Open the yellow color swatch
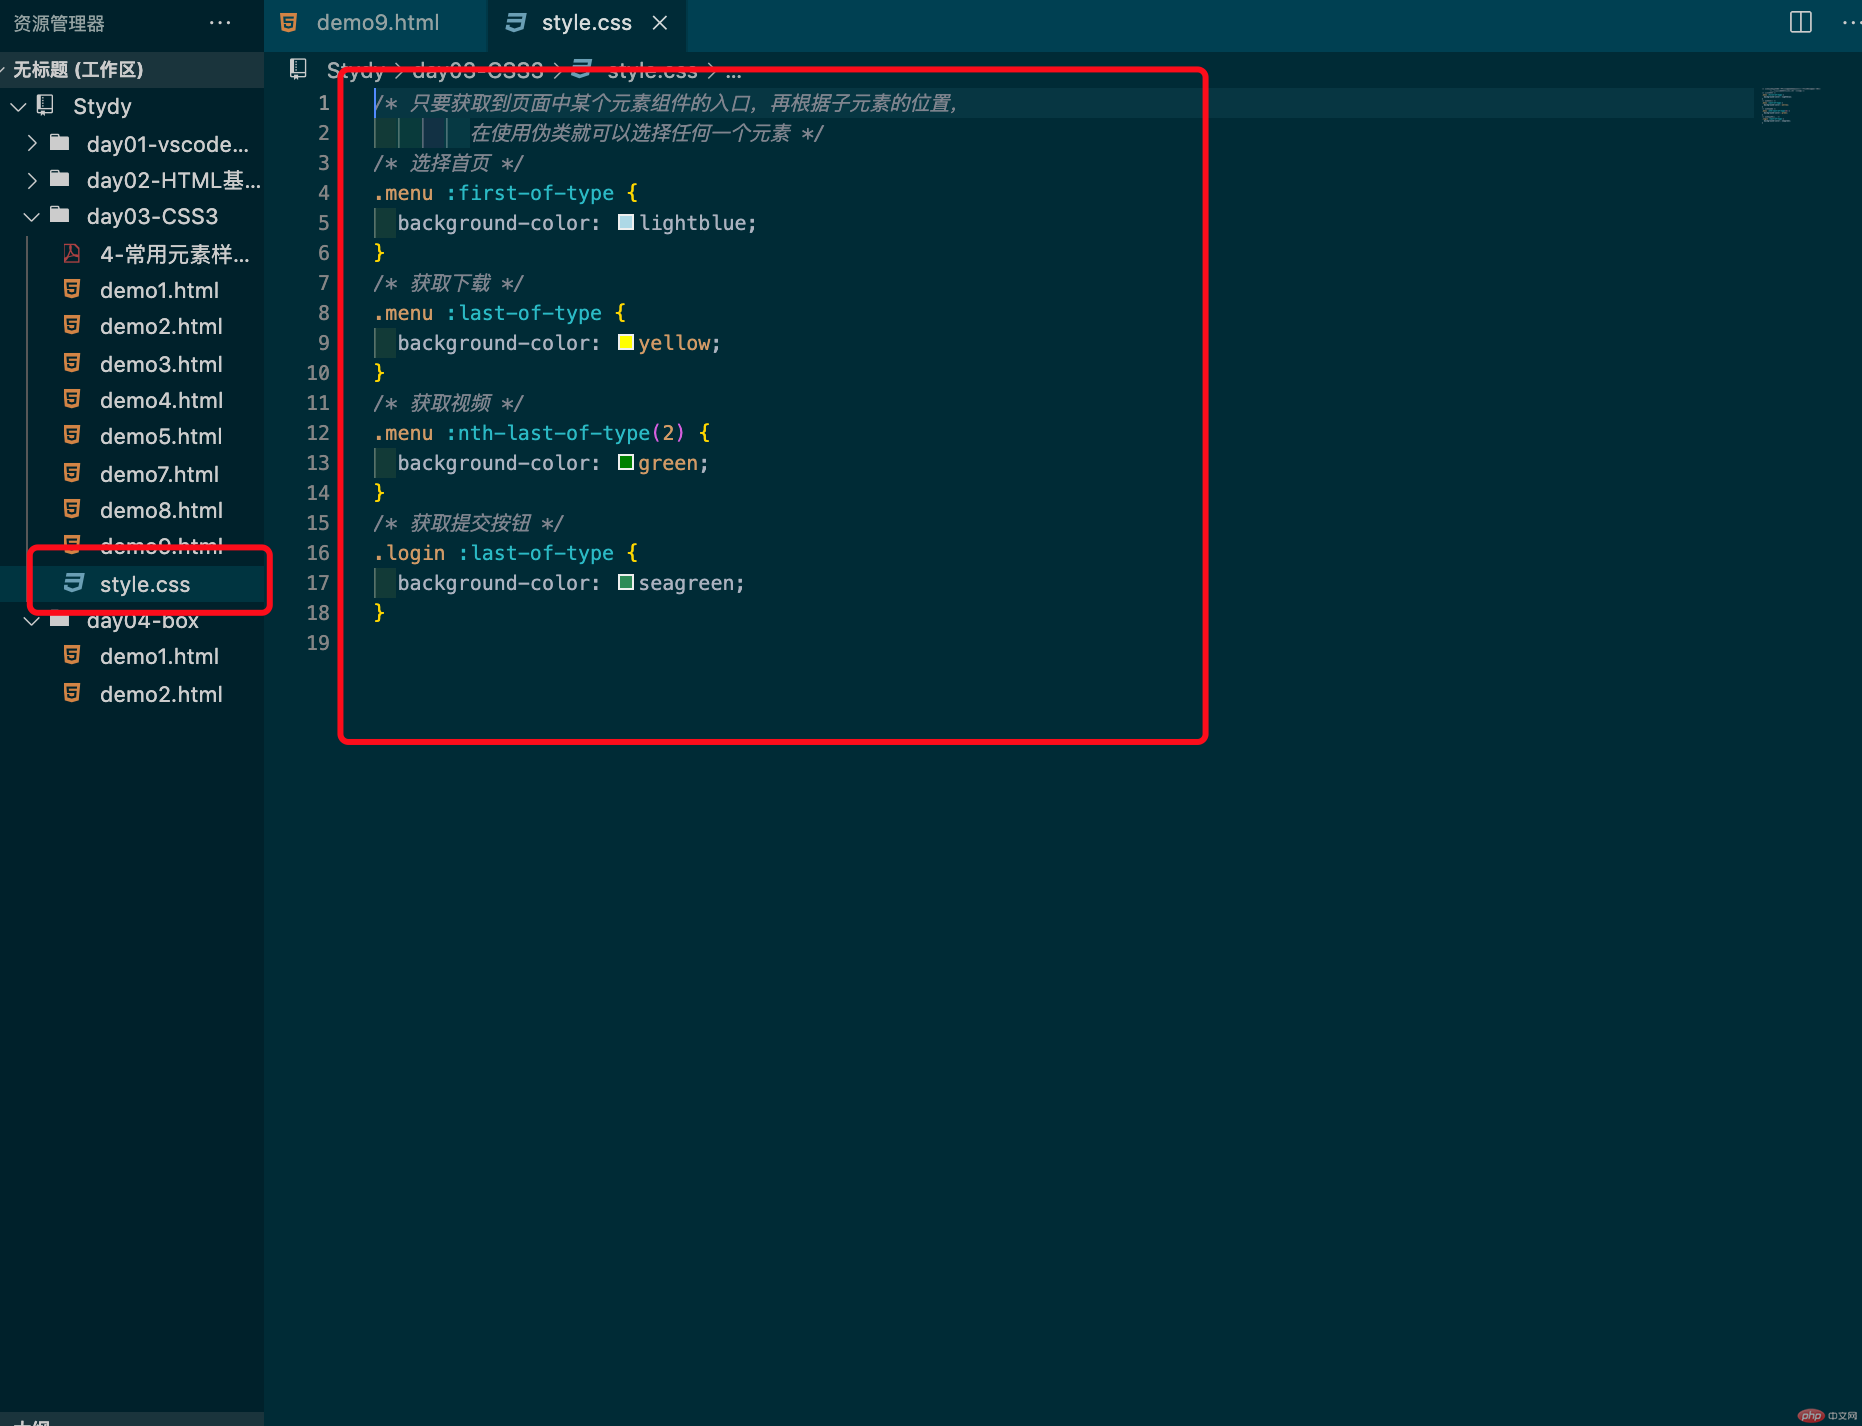Viewport: 1862px width, 1426px height. point(626,342)
